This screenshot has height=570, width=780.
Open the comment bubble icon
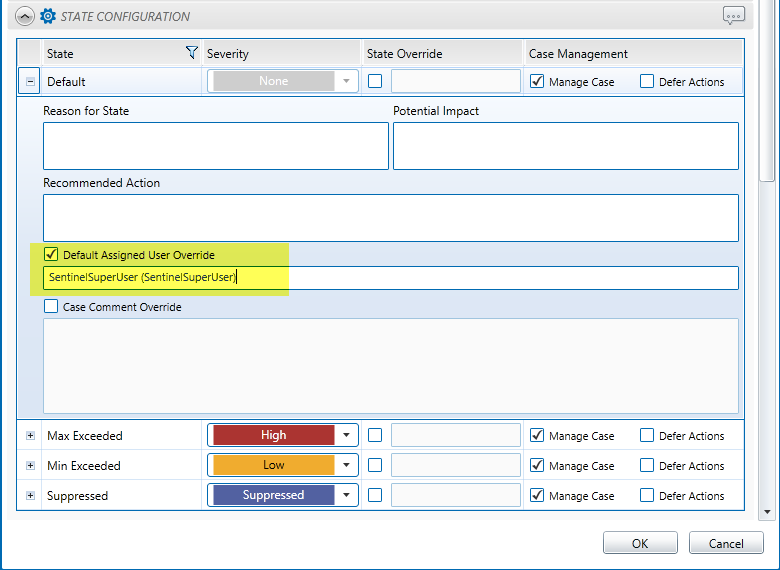point(734,16)
